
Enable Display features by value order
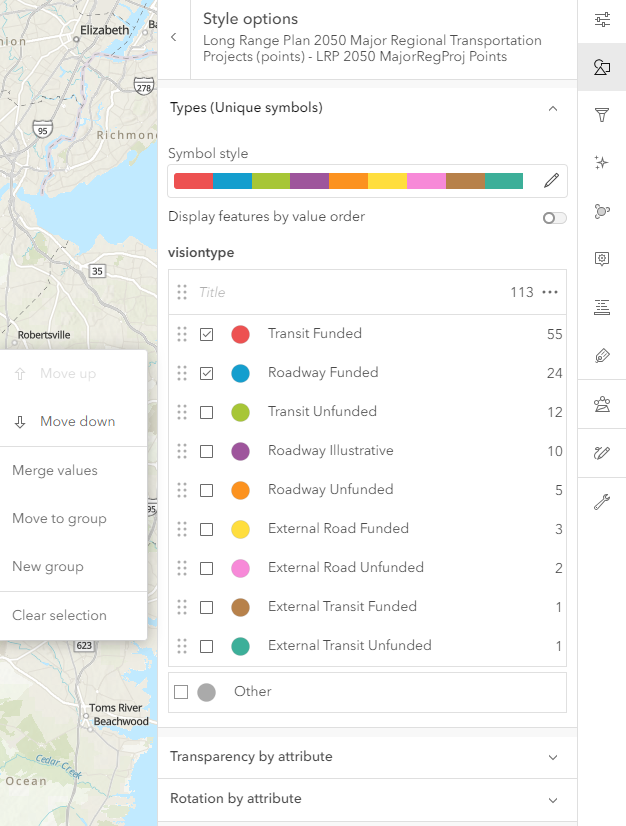554,218
